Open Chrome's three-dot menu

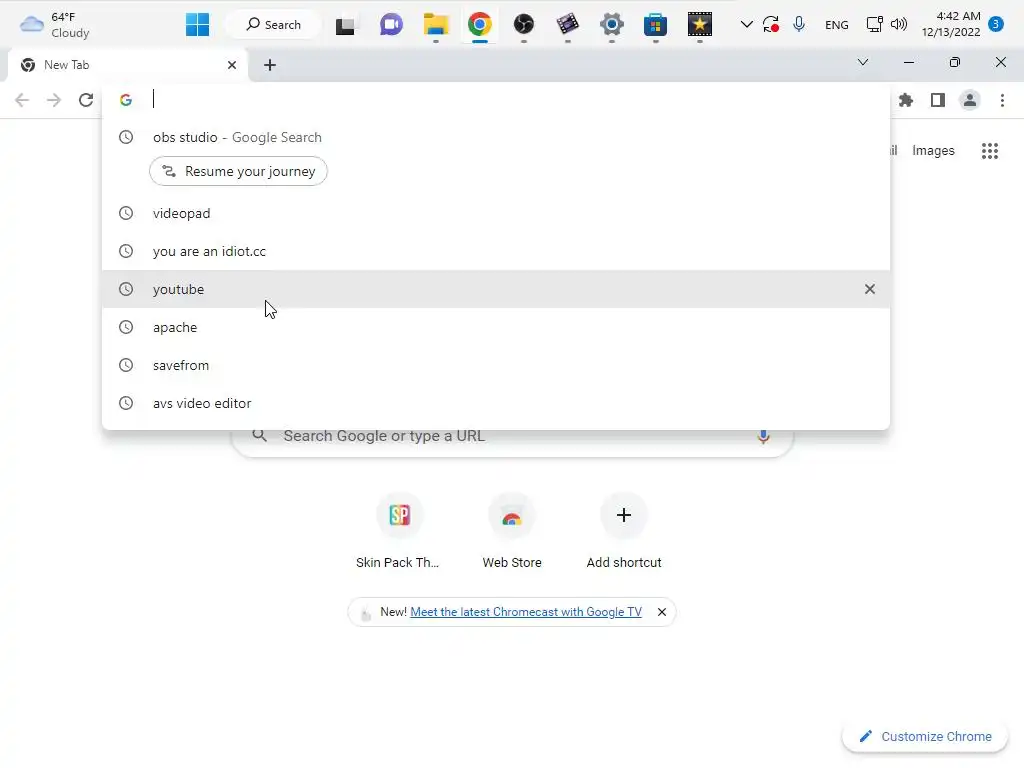[1002, 100]
